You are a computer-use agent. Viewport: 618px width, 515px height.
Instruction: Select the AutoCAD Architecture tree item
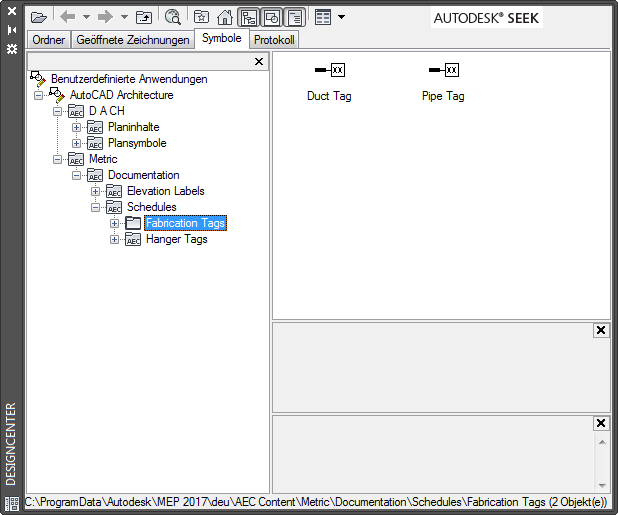click(121, 95)
